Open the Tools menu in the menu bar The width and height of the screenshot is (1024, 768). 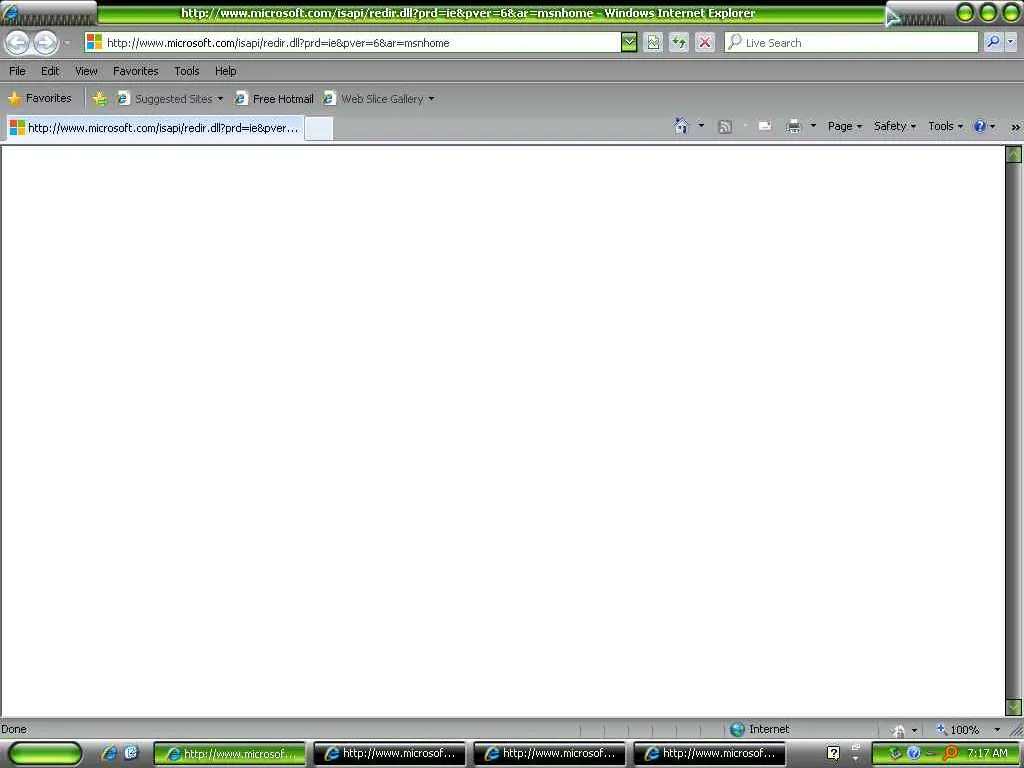click(187, 71)
